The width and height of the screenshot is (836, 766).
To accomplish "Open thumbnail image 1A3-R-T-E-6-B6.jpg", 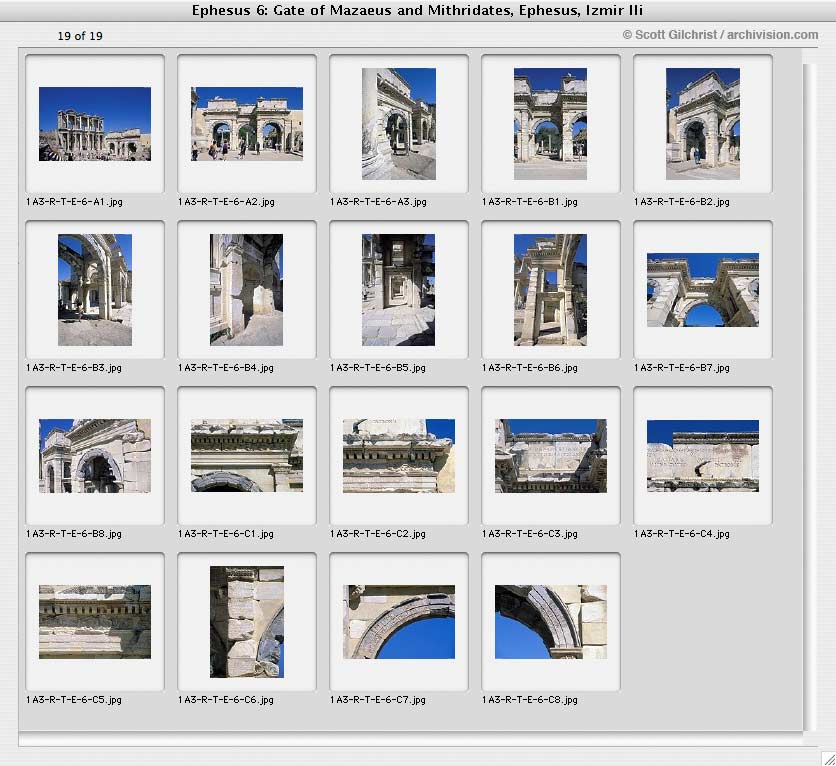I will [x=550, y=290].
